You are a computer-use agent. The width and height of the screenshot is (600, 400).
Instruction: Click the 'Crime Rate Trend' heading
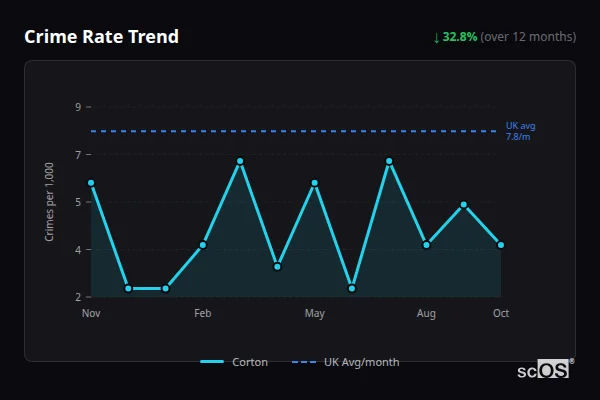101,37
